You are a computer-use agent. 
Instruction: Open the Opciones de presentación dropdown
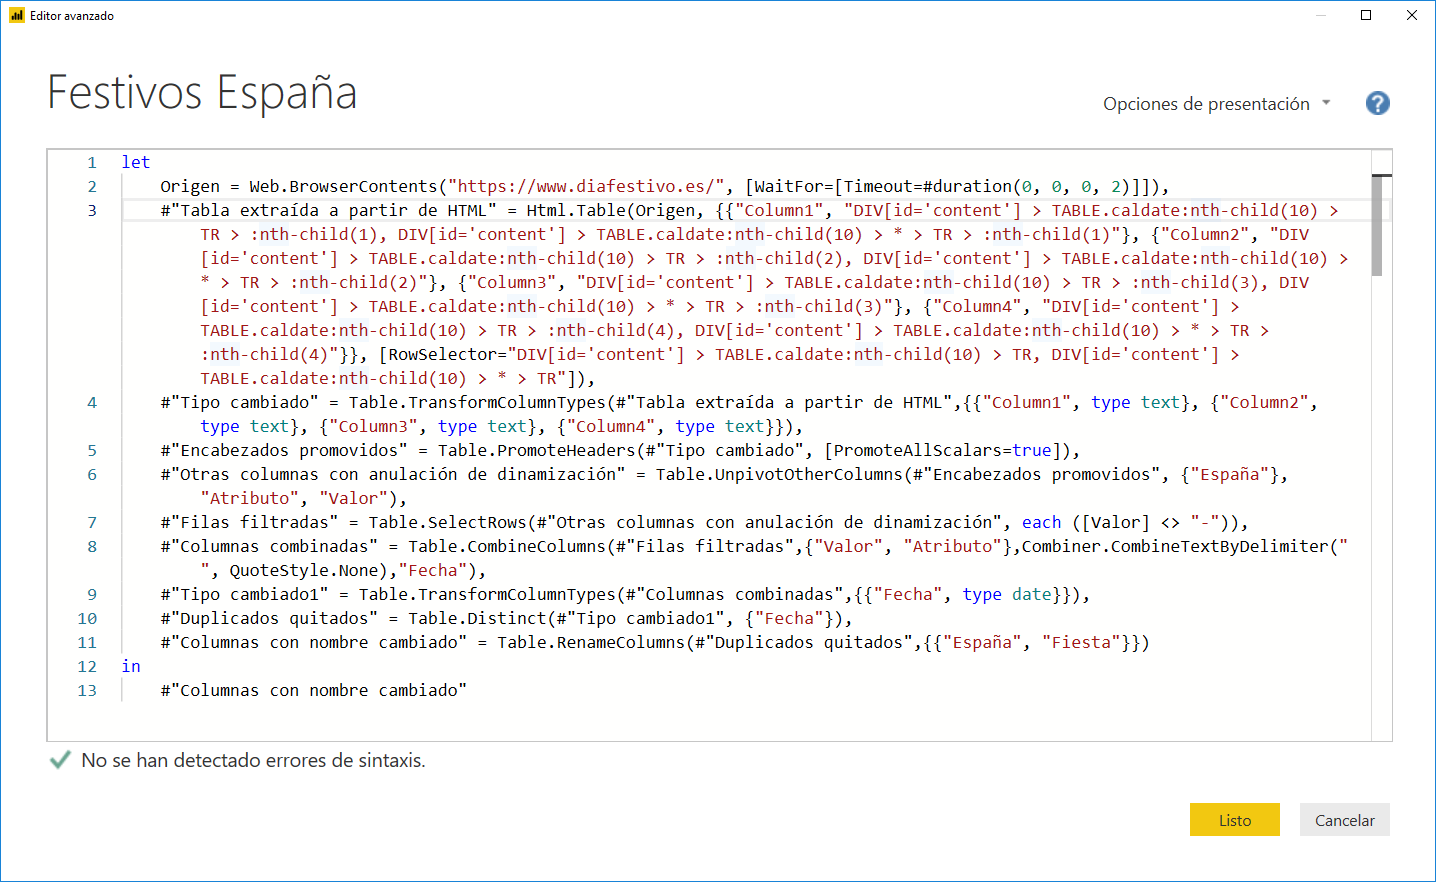(1206, 103)
